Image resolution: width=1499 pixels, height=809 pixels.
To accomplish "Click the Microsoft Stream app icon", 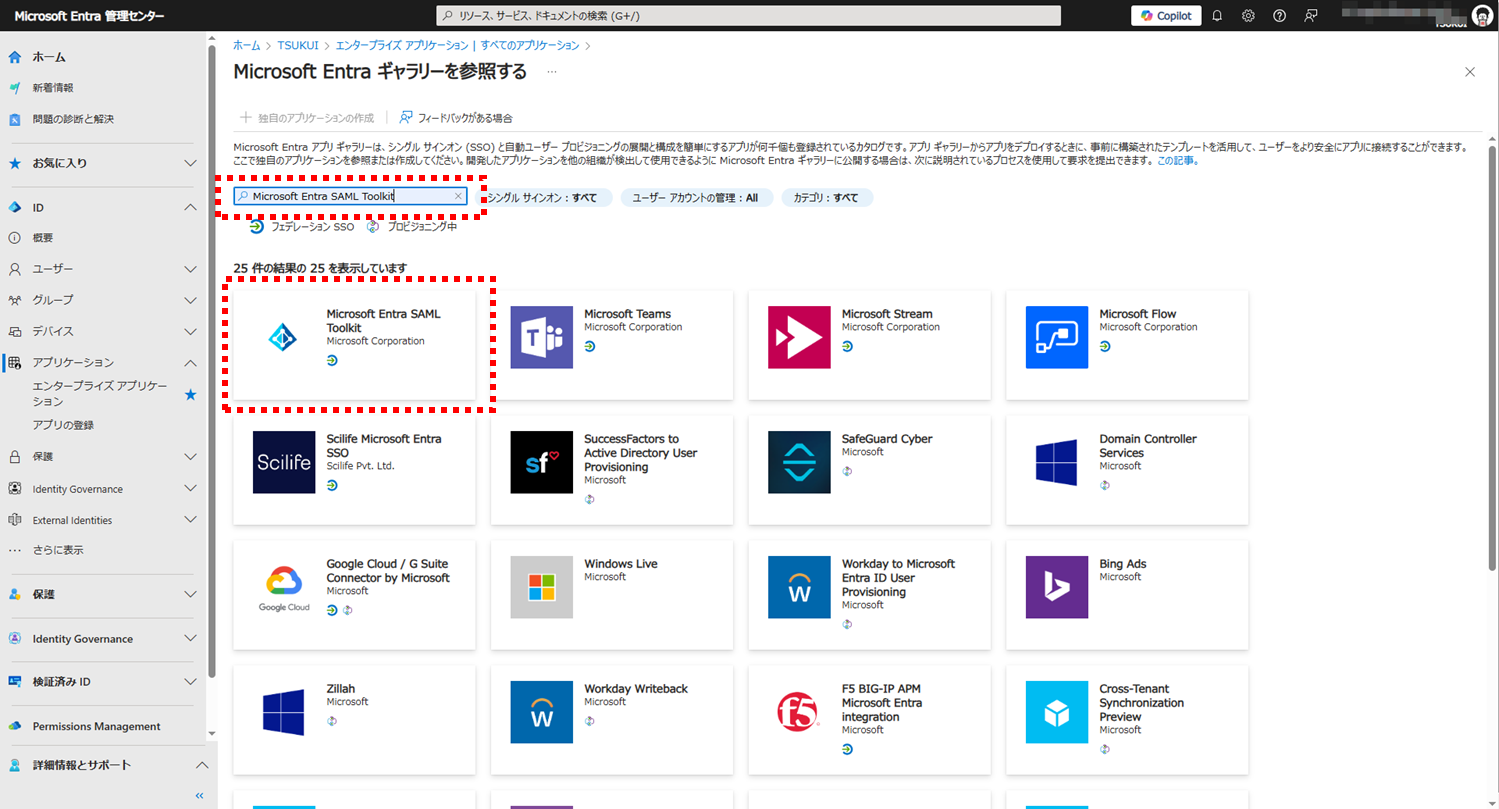I will pos(799,338).
